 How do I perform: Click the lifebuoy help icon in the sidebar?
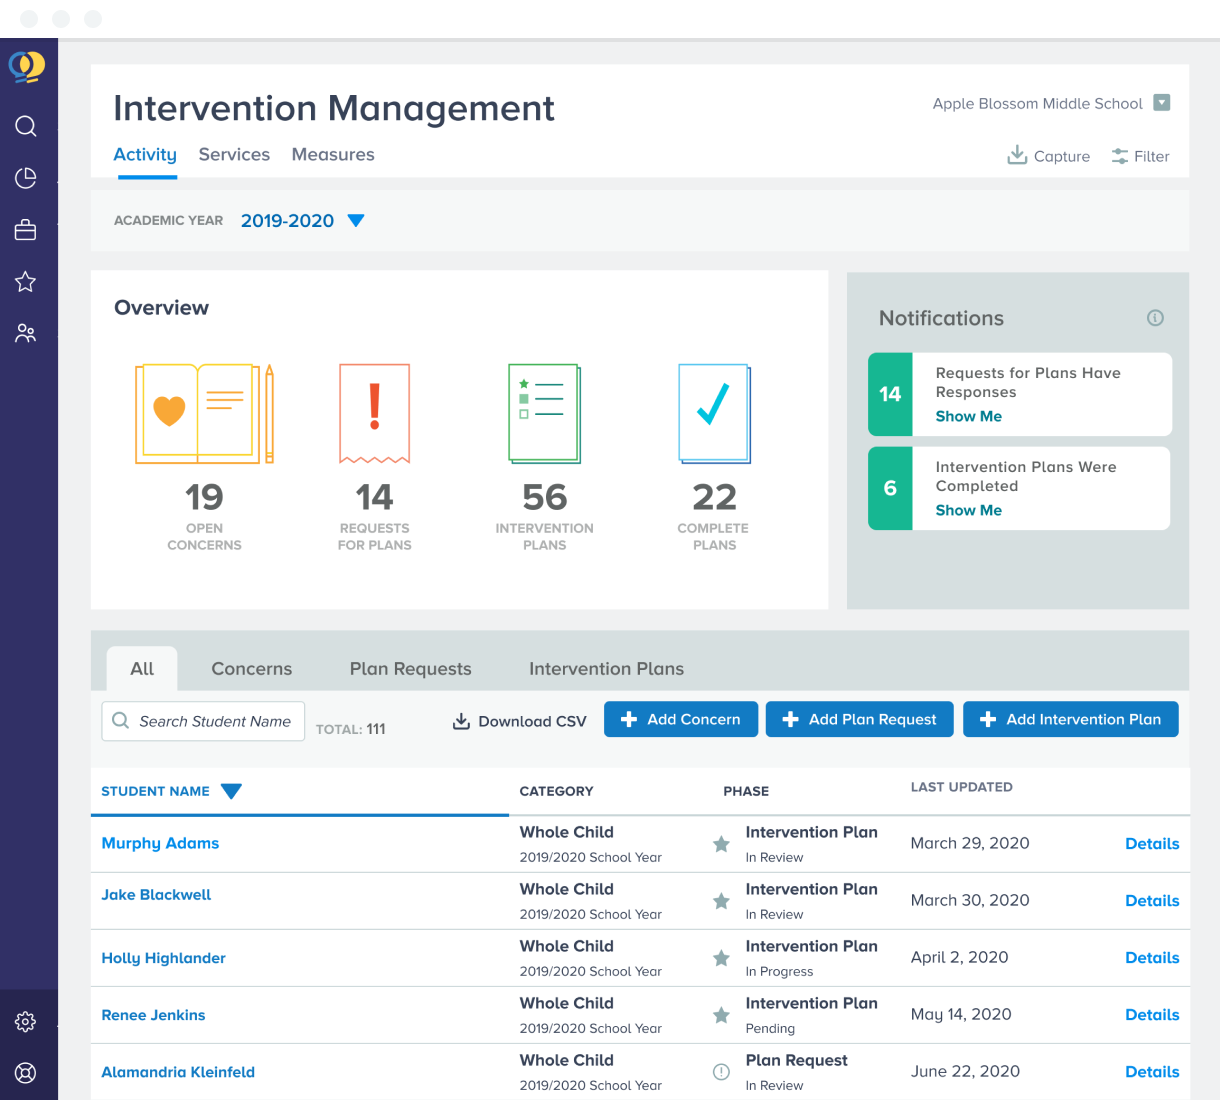[x=26, y=1073]
